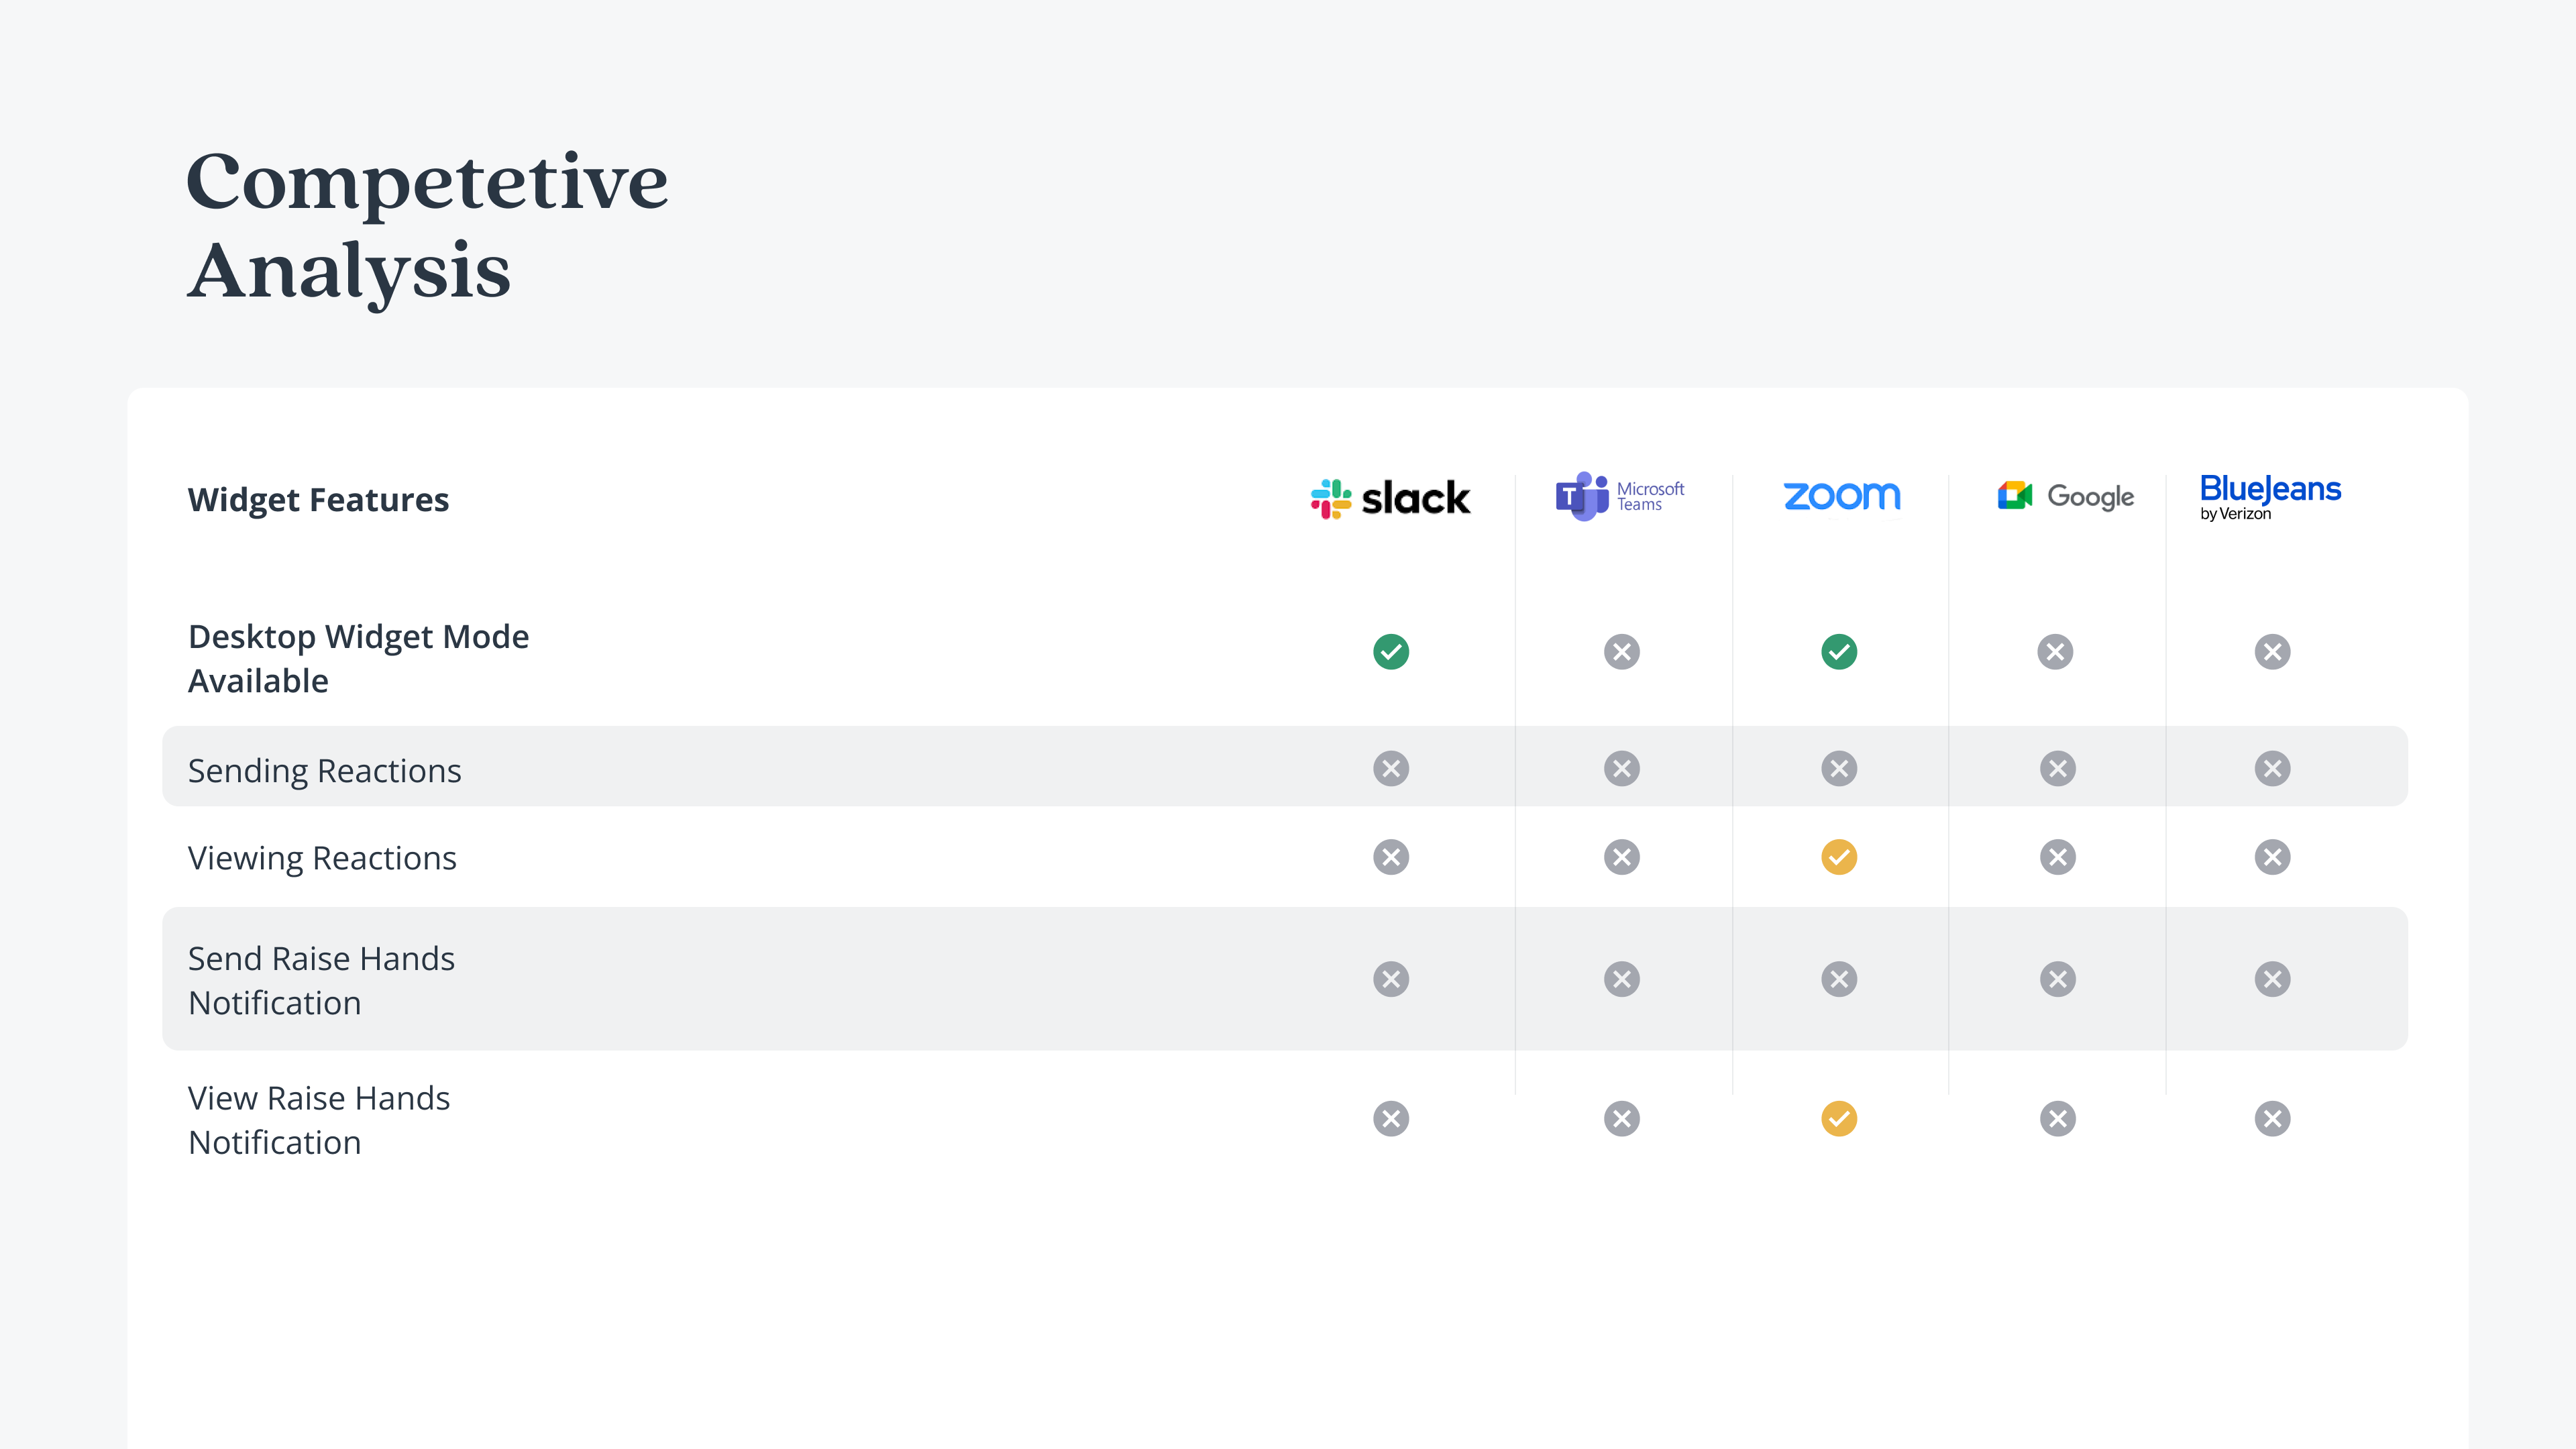2576x1449 pixels.
Task: Click the Competetive Analysis title
Action: pos(427,226)
